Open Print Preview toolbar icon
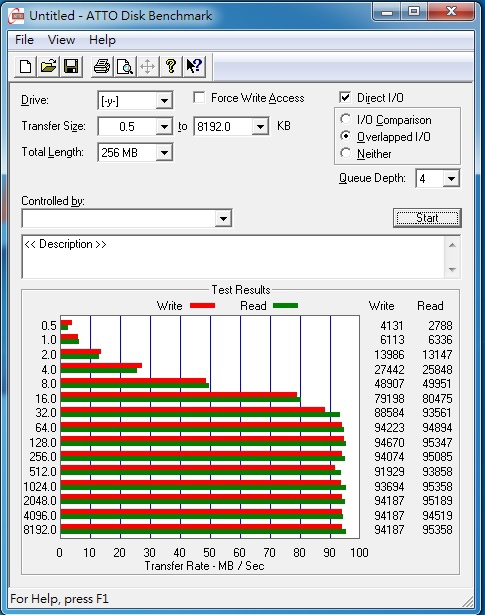 pyautogui.click(x=125, y=66)
